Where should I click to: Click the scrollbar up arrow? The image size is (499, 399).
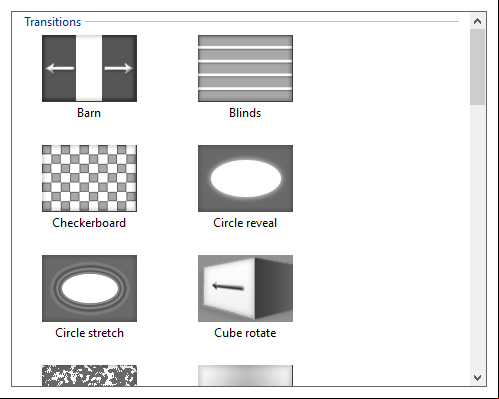[477, 21]
